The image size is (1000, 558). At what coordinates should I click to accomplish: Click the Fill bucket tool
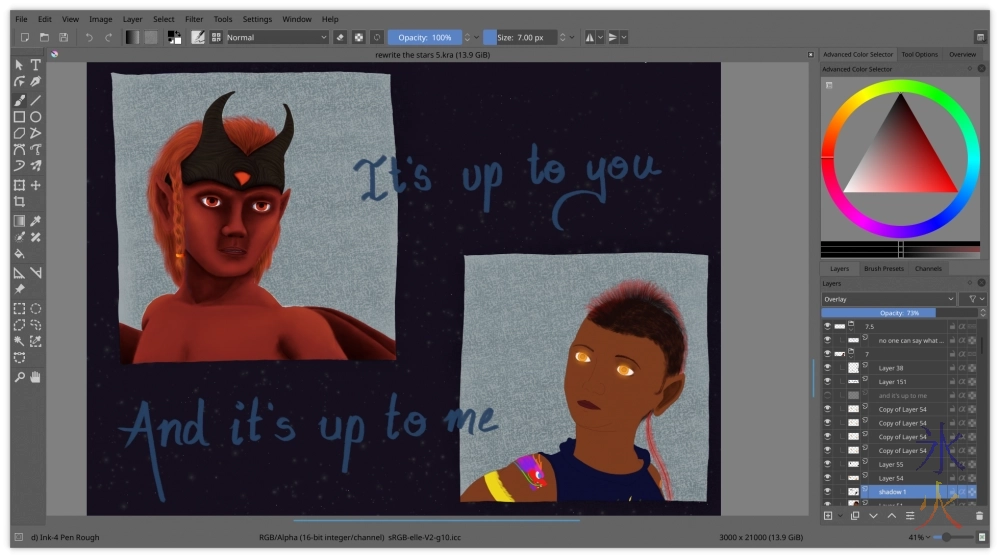coord(19,254)
